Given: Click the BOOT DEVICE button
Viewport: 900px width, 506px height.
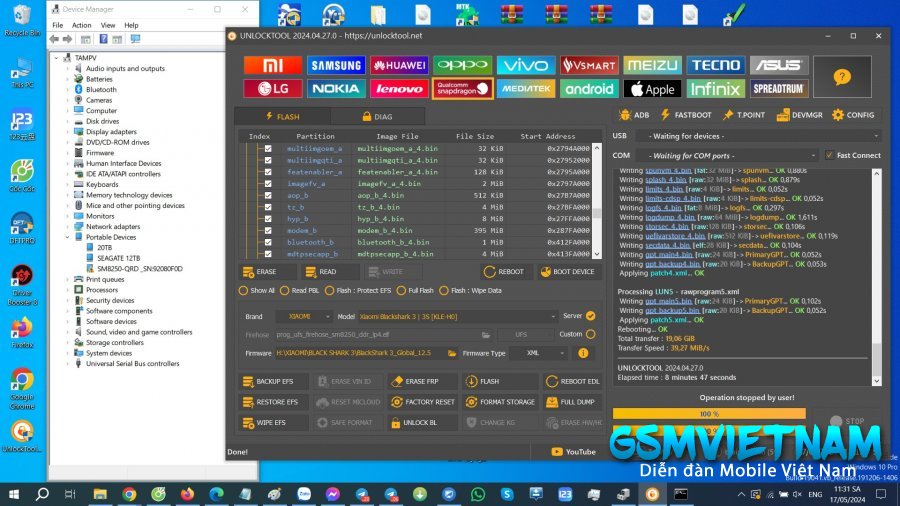Looking at the screenshot, I should pyautogui.click(x=568, y=272).
